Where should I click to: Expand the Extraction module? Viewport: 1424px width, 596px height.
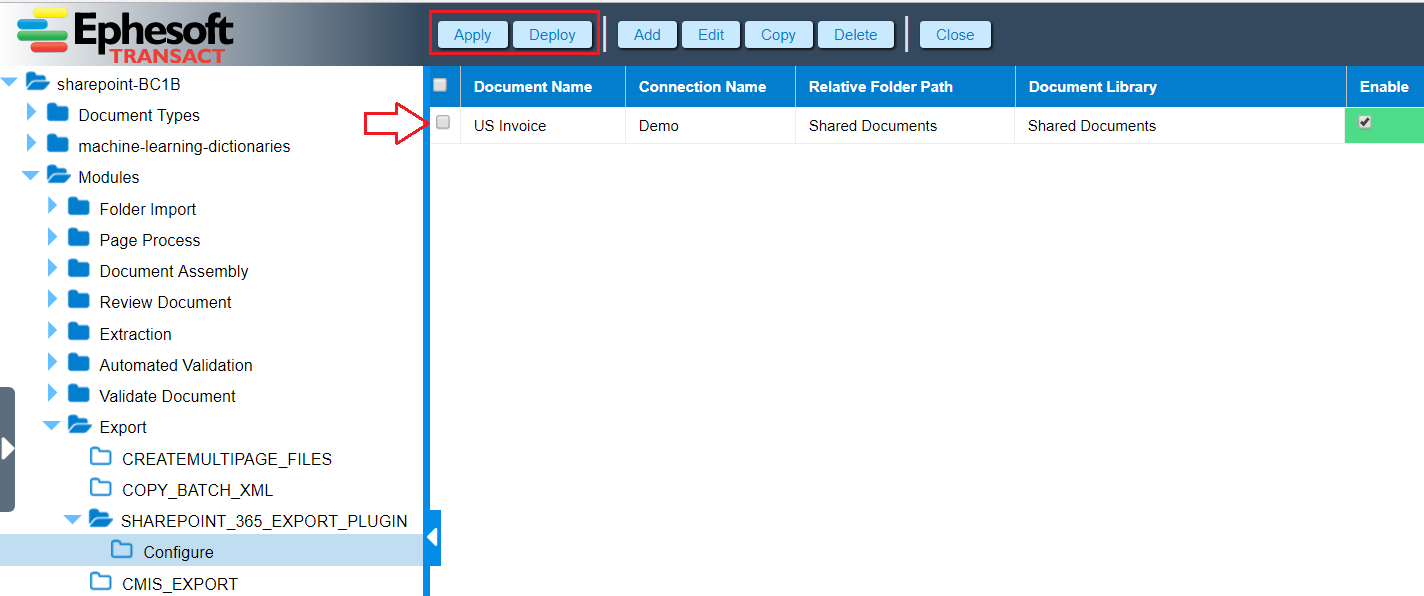tap(52, 332)
